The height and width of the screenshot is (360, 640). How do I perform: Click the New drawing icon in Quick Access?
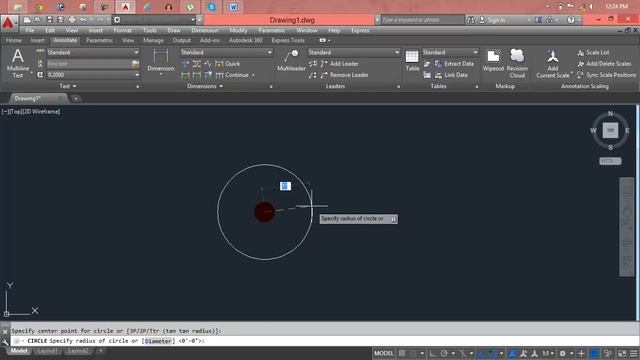[27, 20]
